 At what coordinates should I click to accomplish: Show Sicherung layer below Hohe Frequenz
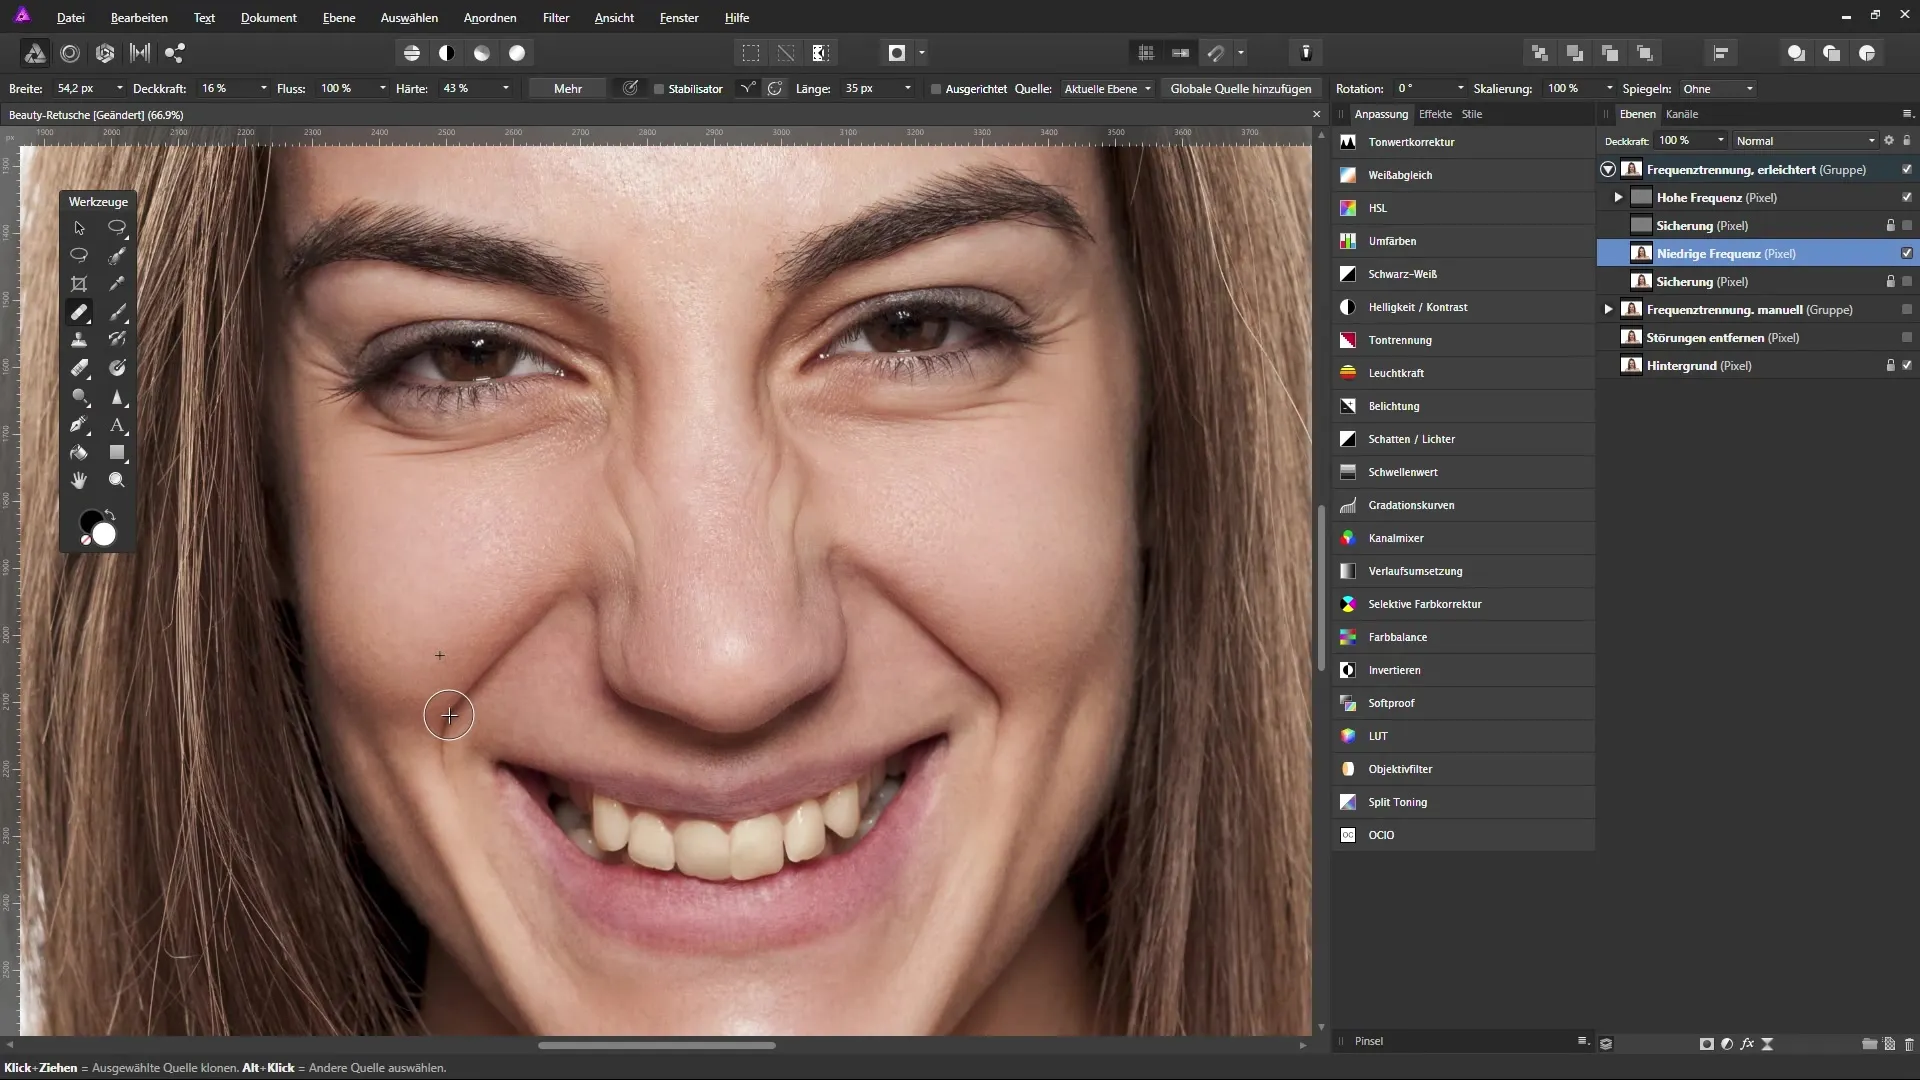point(1907,226)
